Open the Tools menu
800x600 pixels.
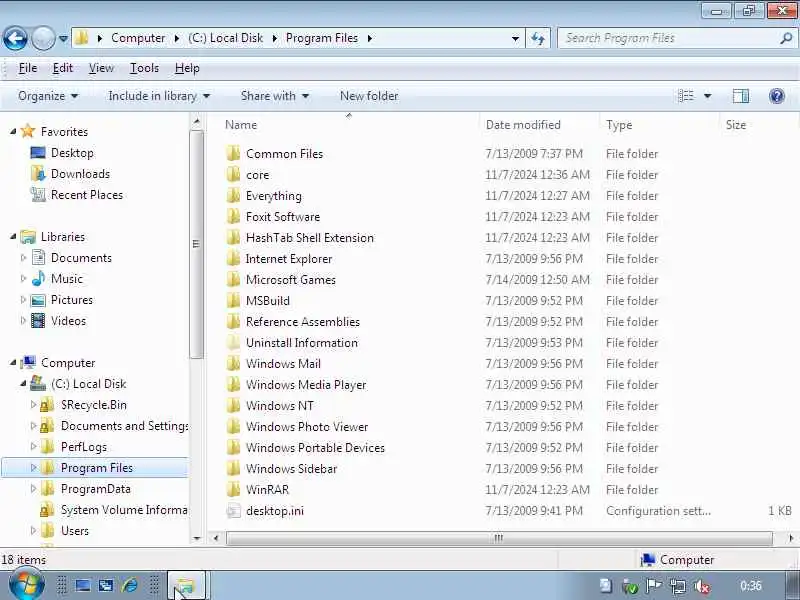144,68
